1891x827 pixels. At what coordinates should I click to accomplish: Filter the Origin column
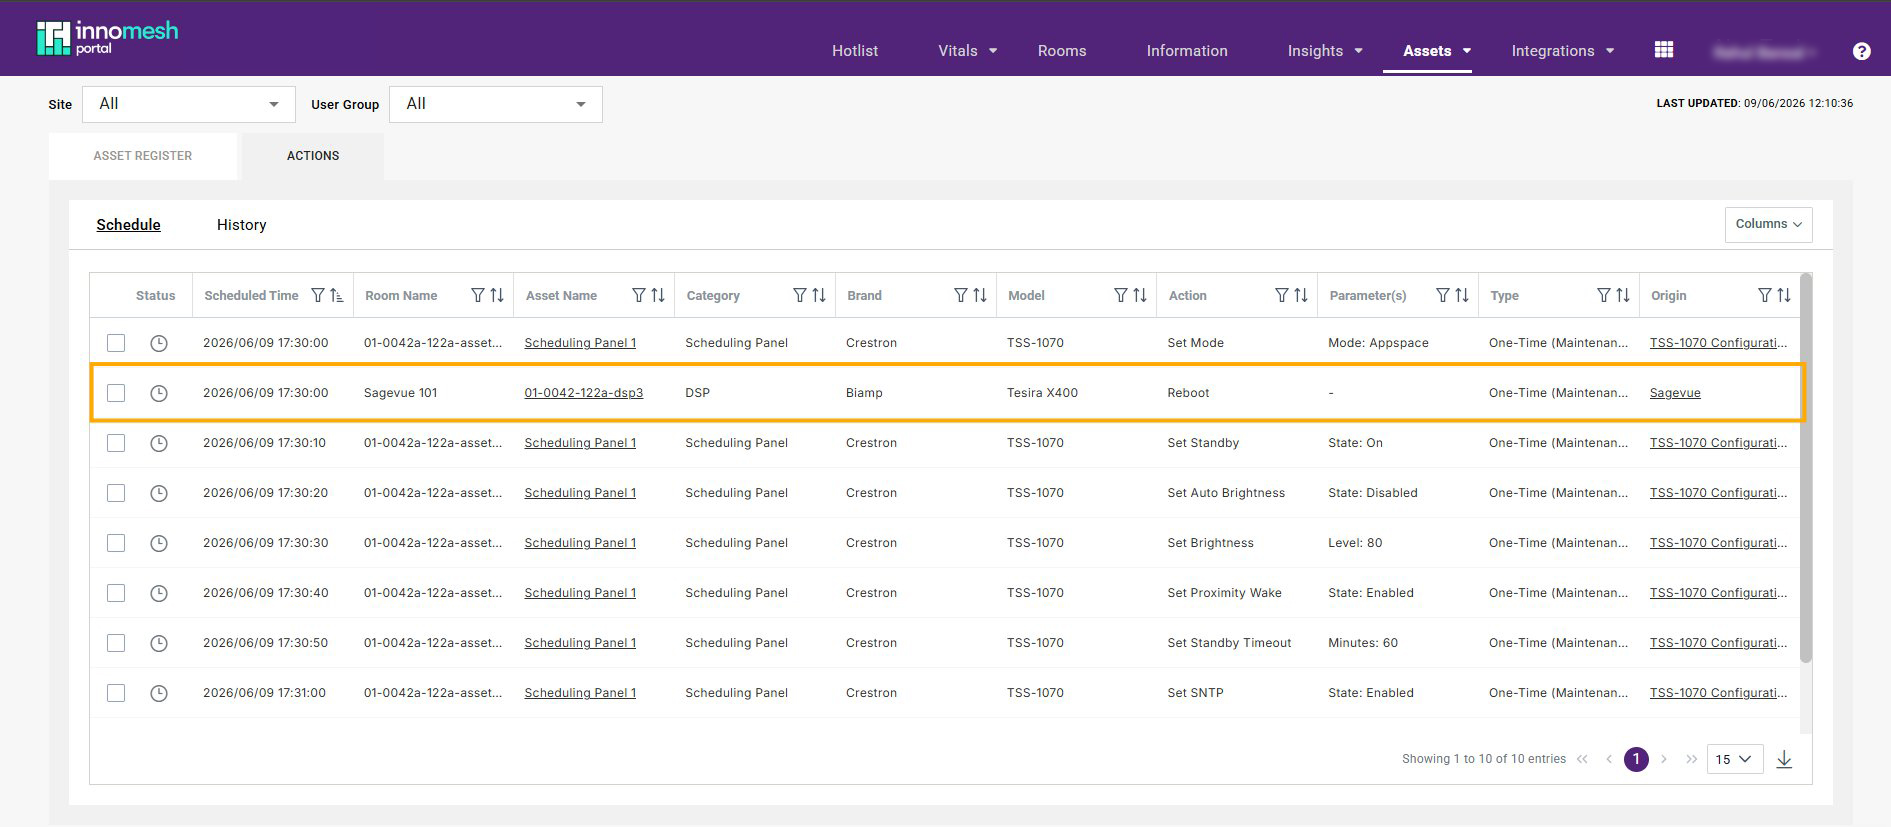1765,295
